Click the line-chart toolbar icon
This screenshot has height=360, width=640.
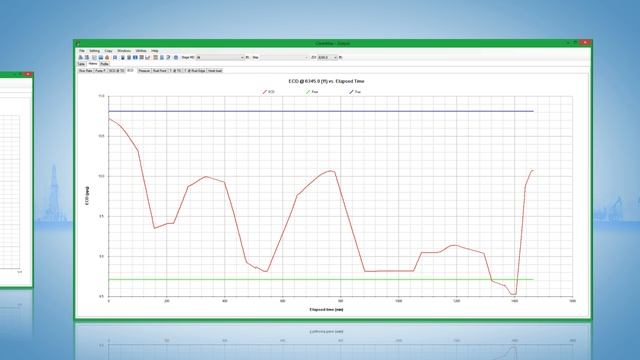coord(147,58)
